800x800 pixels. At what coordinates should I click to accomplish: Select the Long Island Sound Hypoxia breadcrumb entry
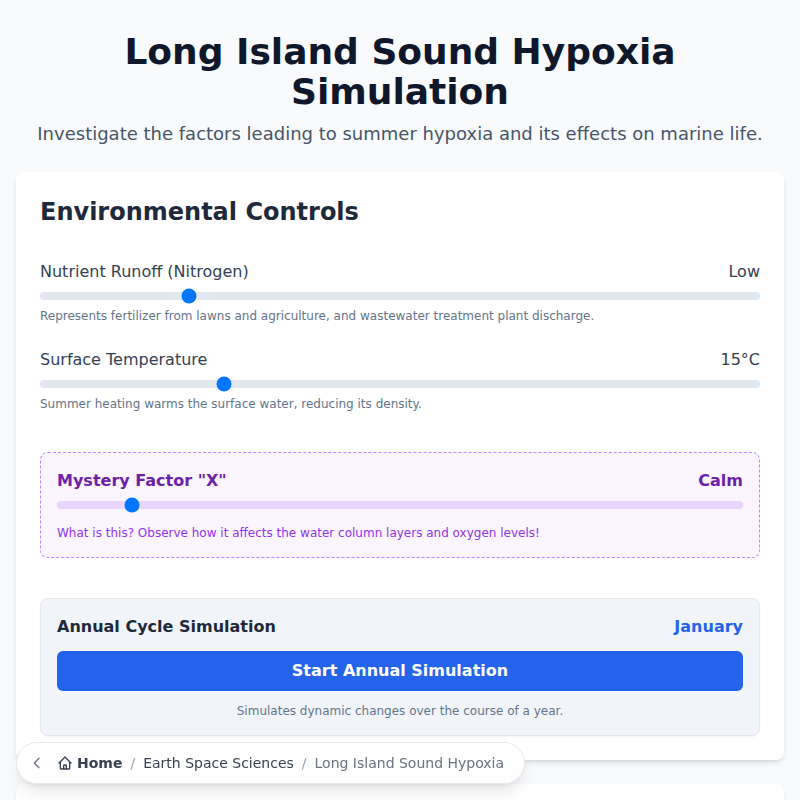(x=409, y=762)
